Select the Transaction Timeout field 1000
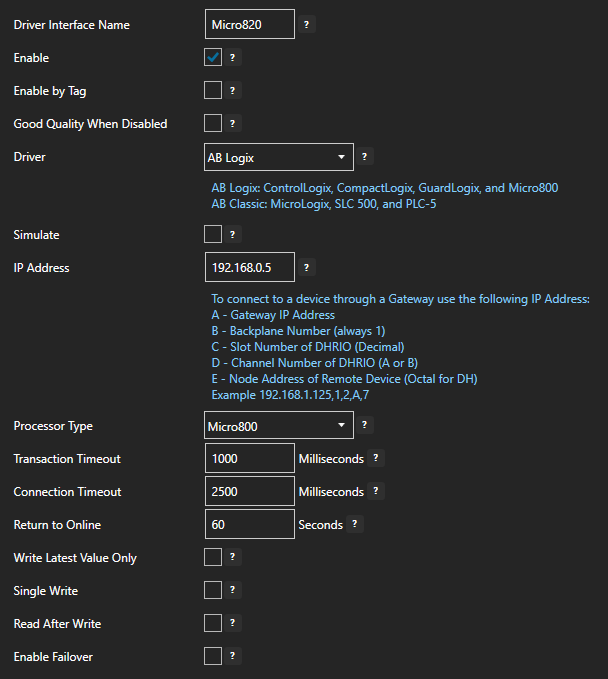 250,458
